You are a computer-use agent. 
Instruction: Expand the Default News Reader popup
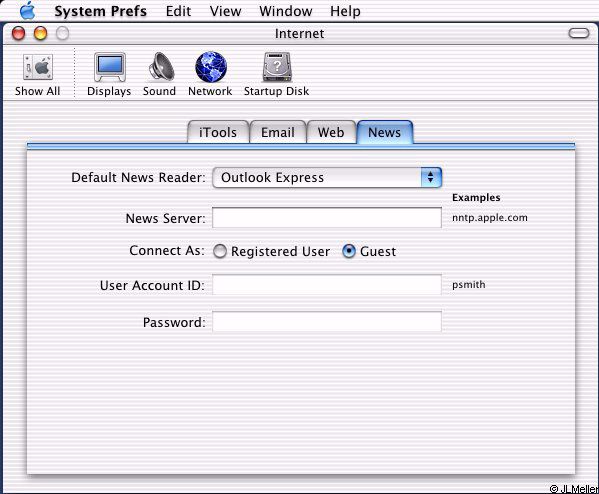(327, 177)
